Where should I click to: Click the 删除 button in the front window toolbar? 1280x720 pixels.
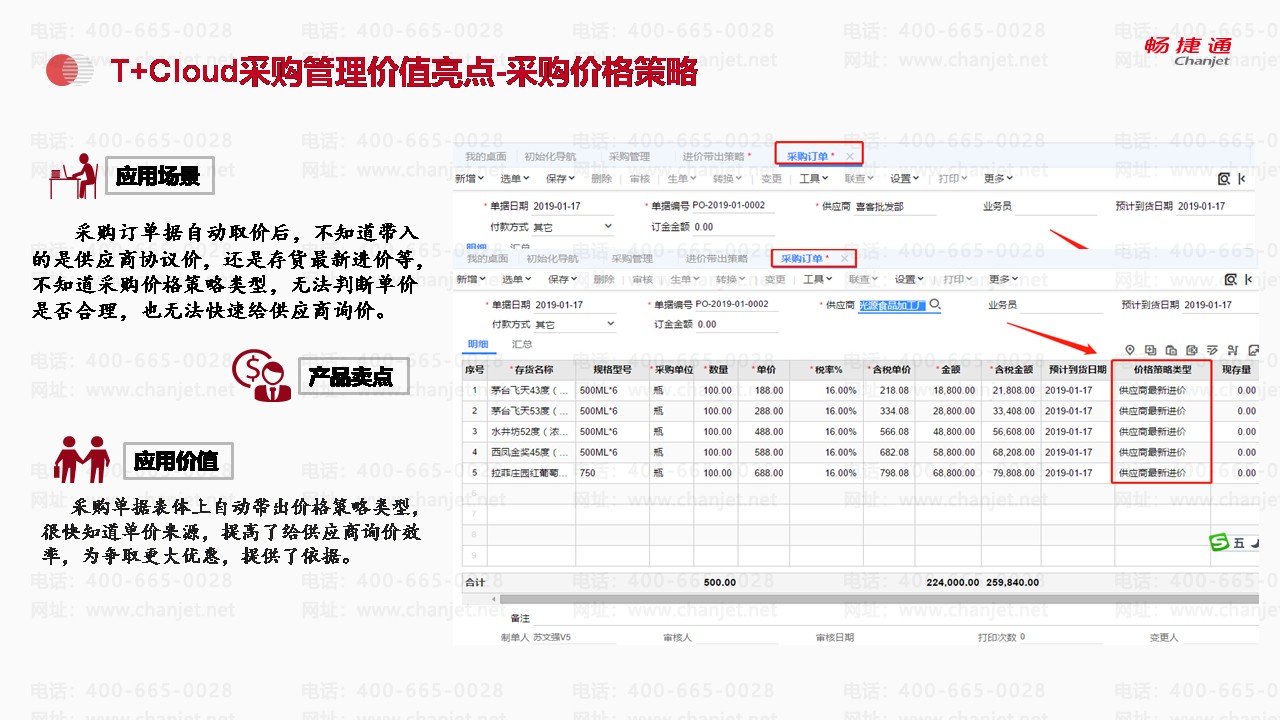(603, 280)
